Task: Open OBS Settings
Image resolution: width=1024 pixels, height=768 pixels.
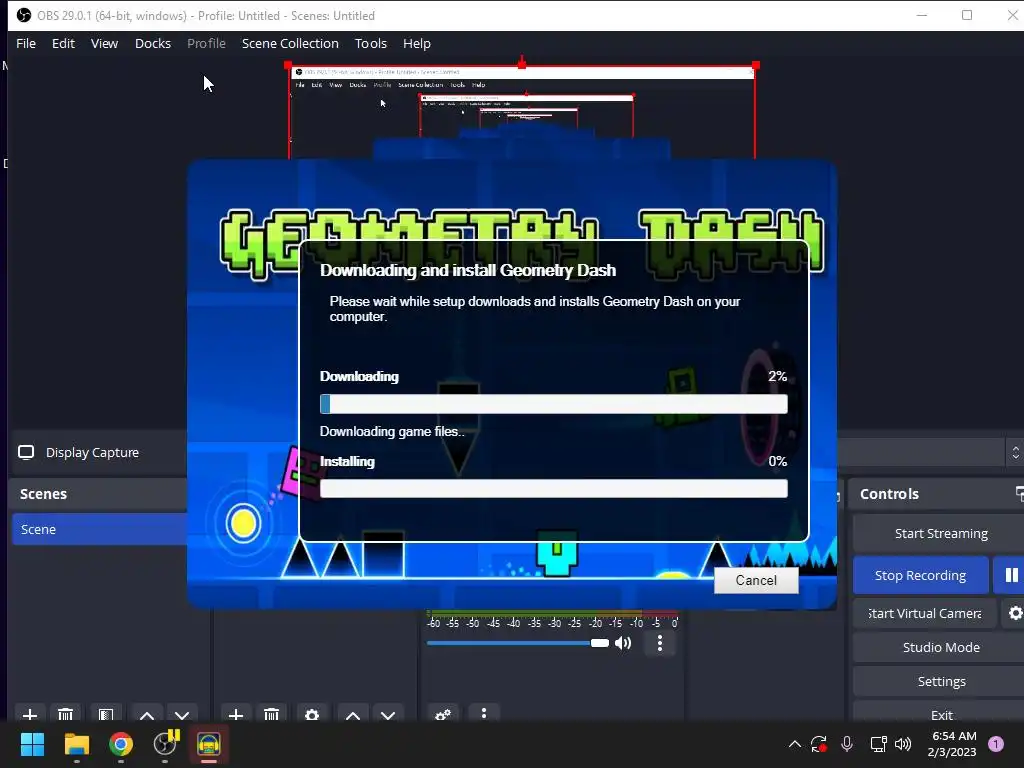Action: coord(939,681)
